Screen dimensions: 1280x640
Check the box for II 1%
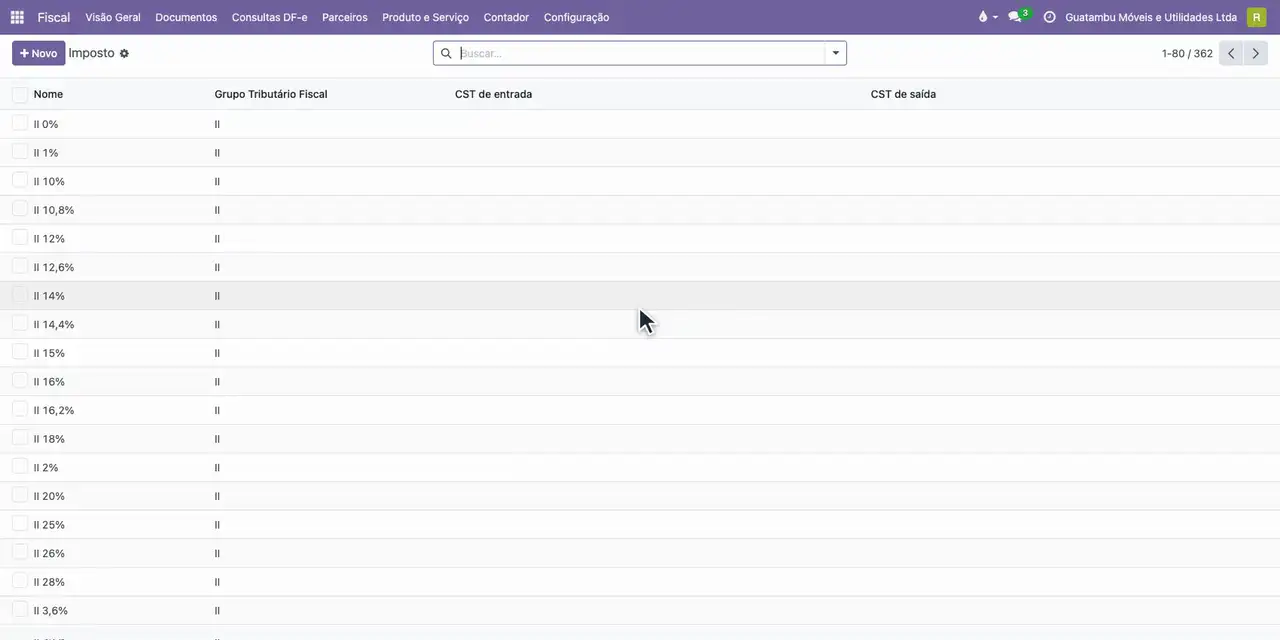[20, 152]
